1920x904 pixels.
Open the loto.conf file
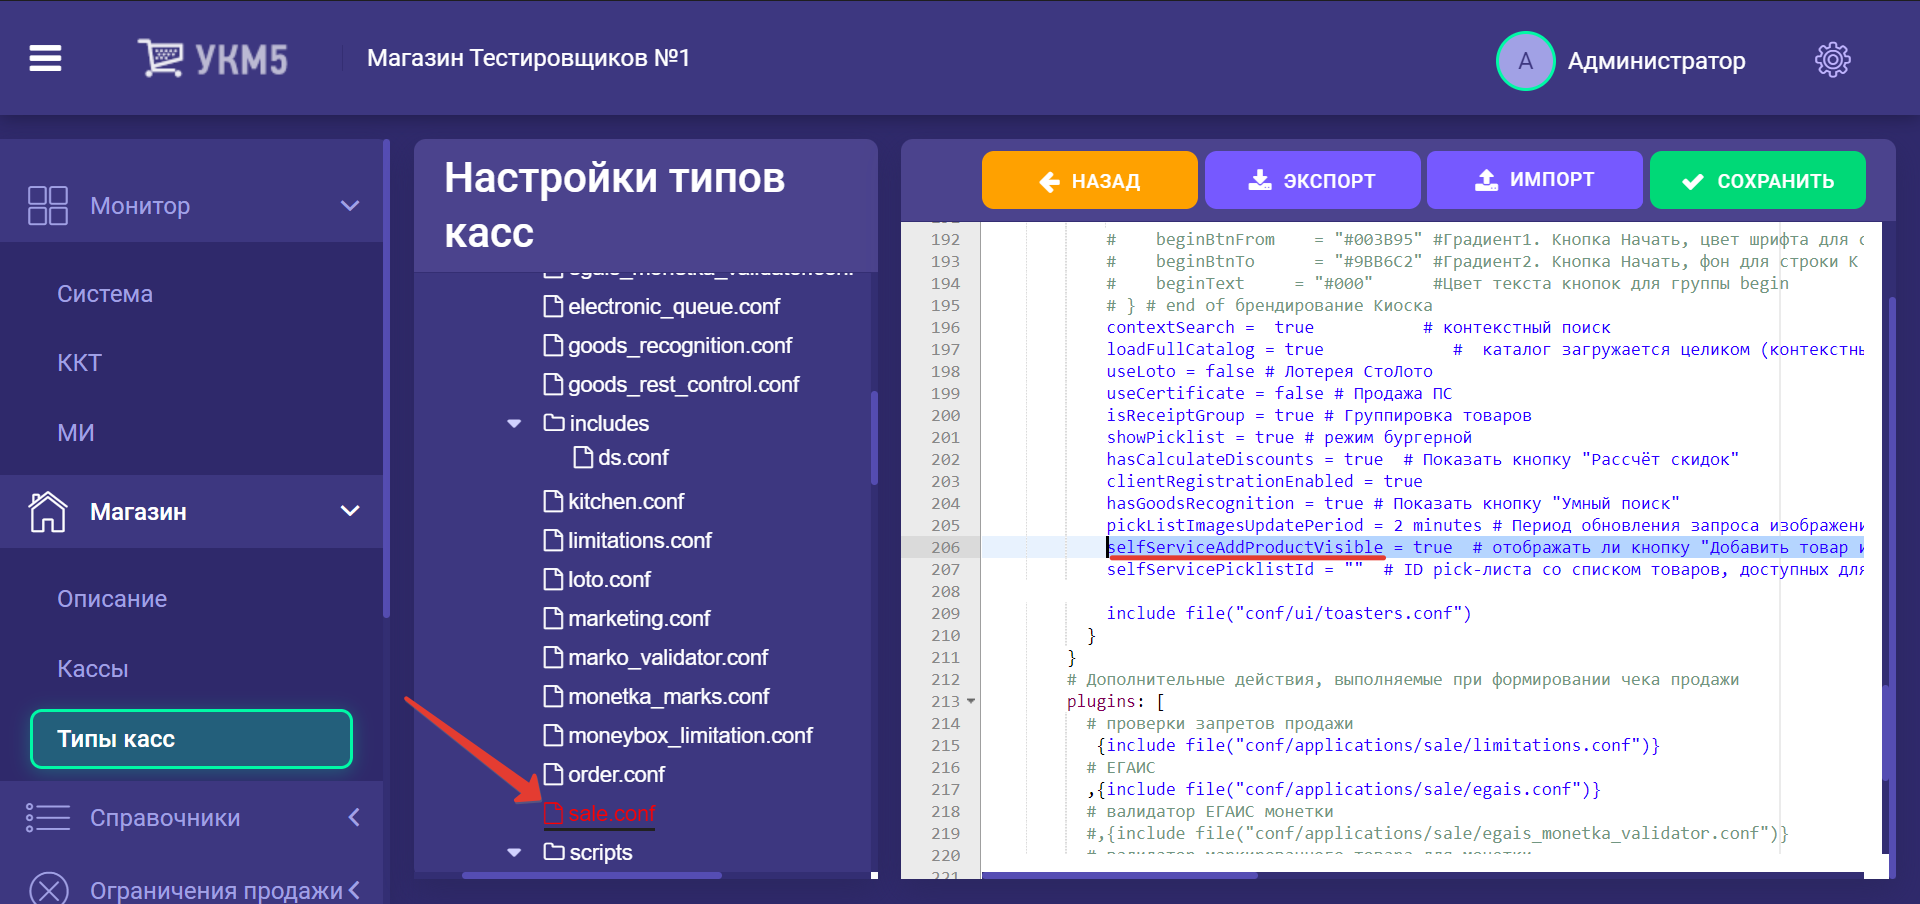pos(609,579)
